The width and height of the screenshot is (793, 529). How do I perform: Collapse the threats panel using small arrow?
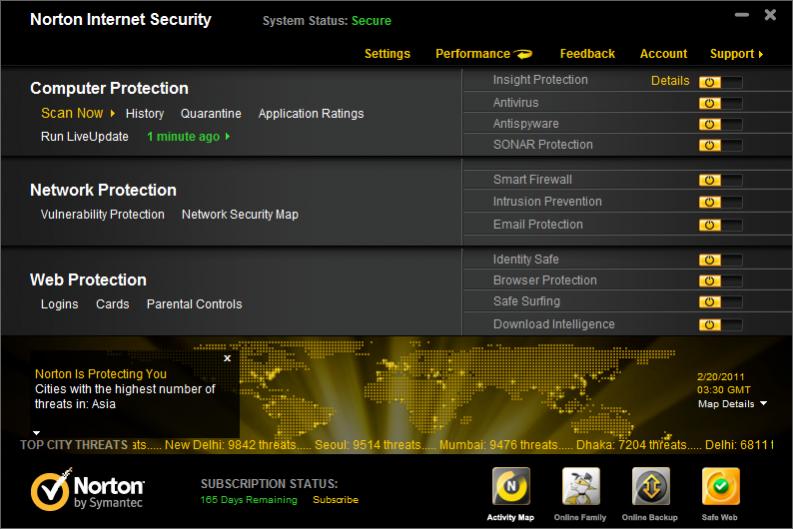point(36,433)
